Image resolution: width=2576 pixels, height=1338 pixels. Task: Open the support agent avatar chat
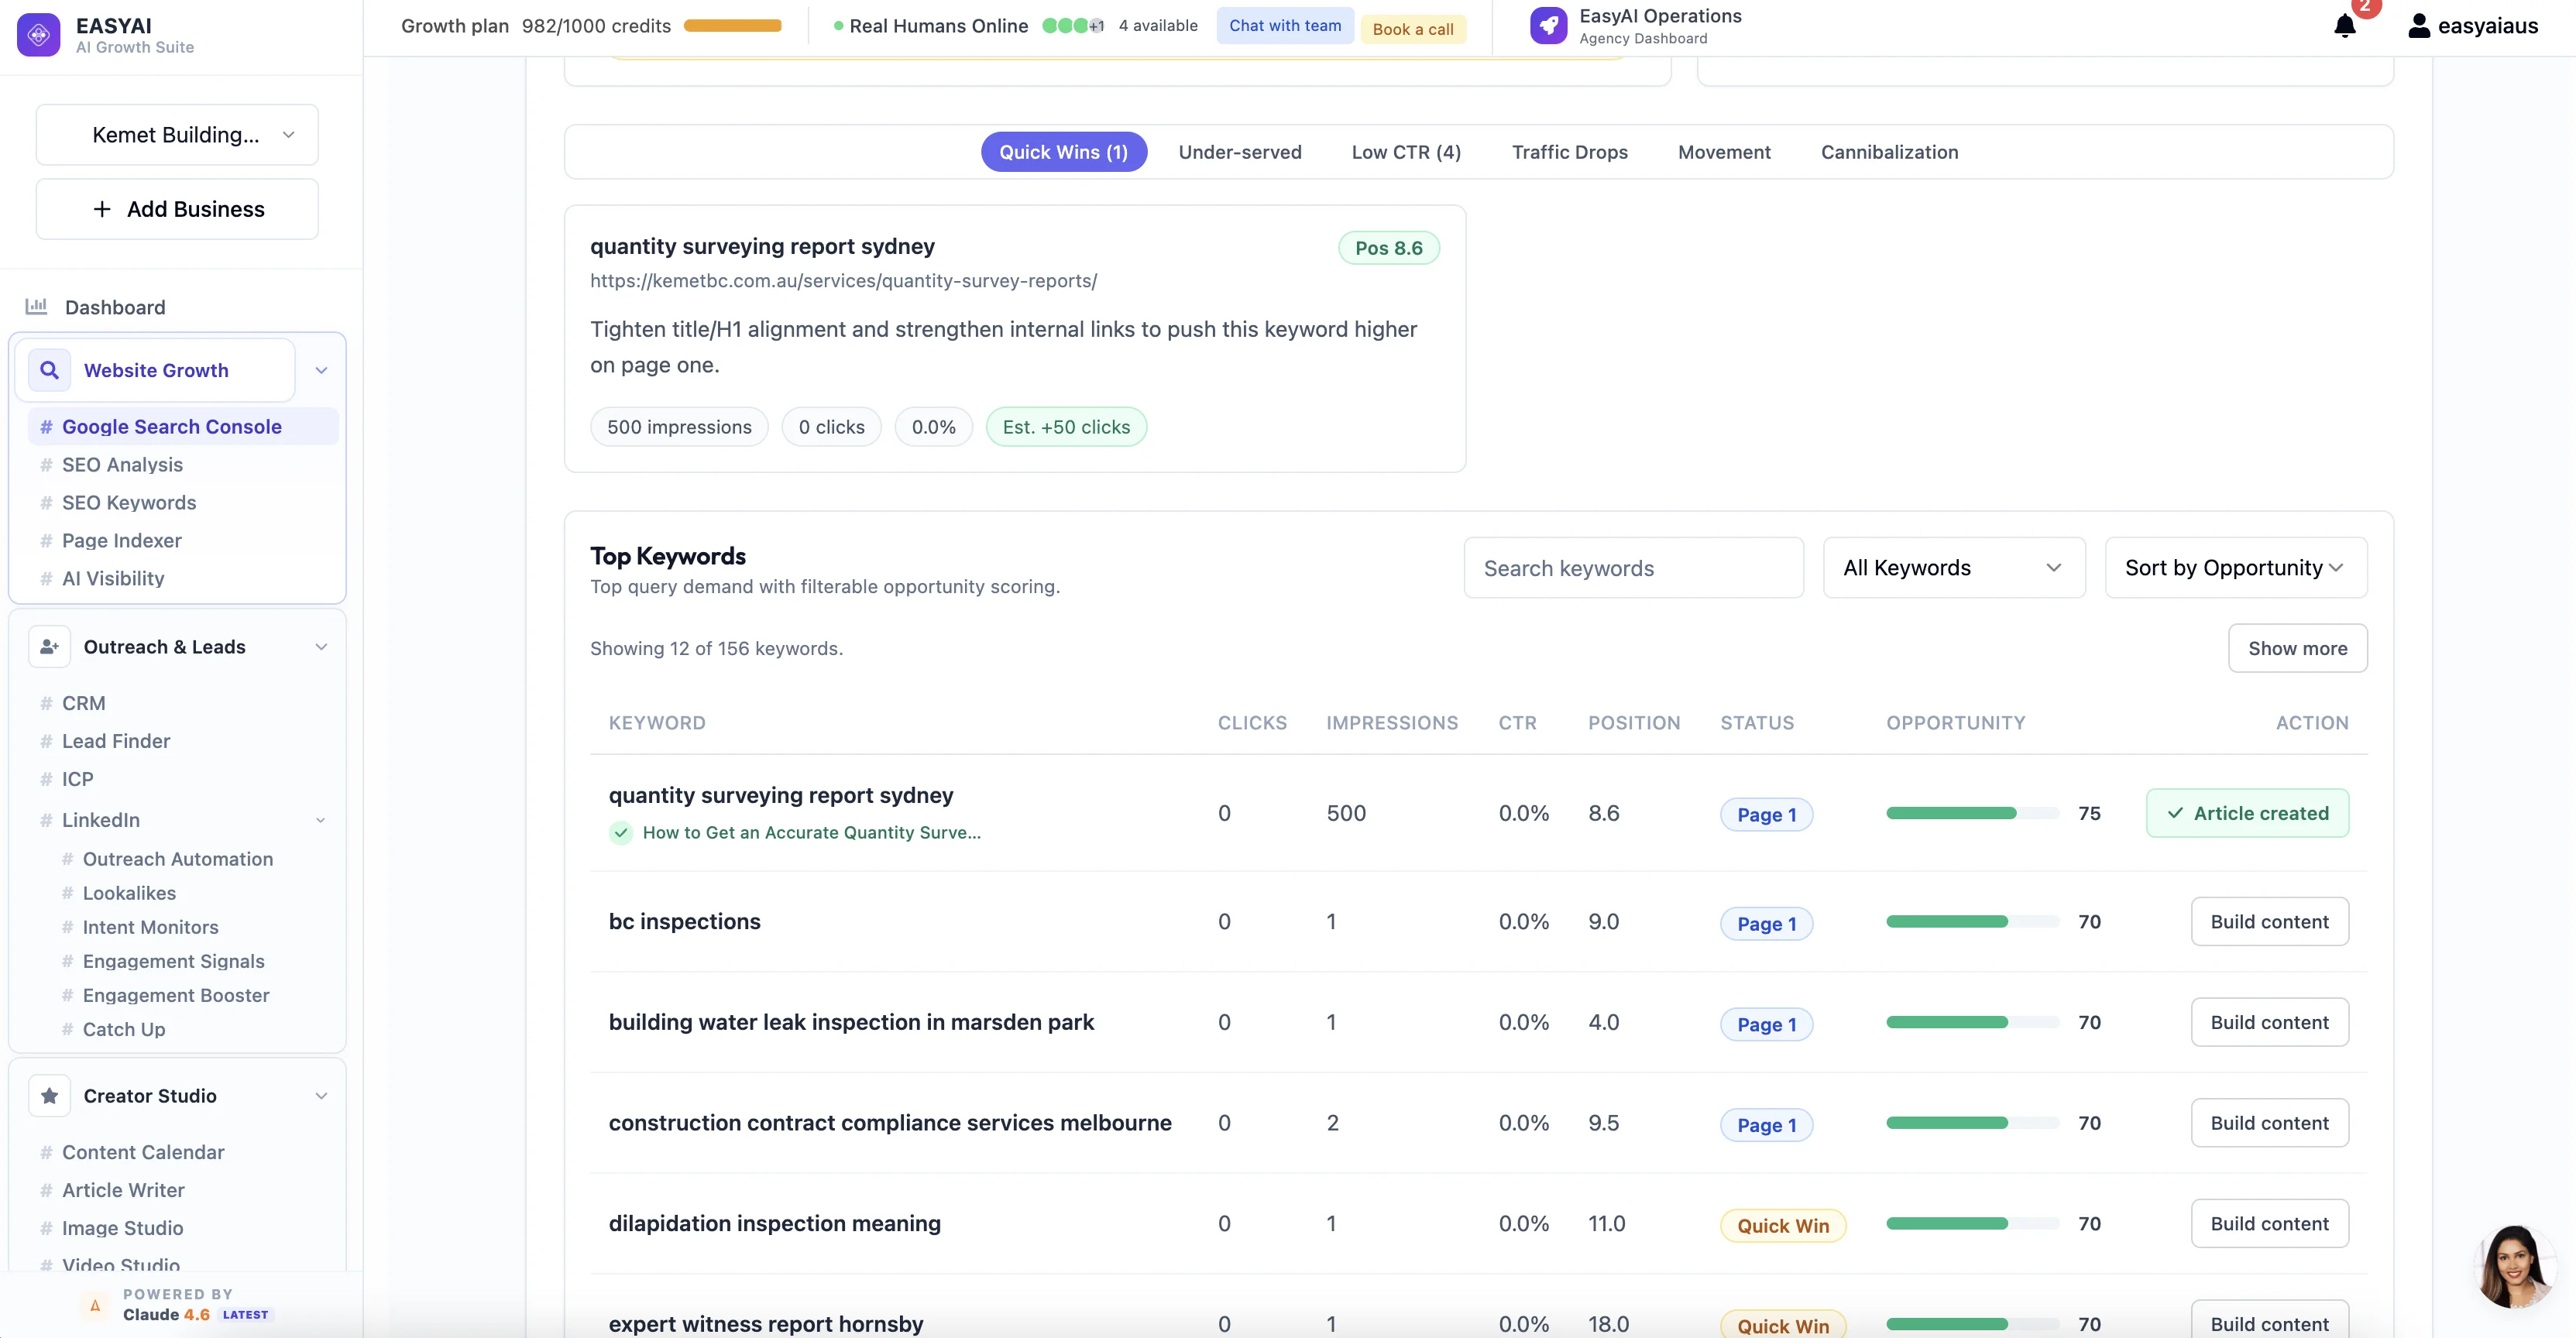2516,1266
